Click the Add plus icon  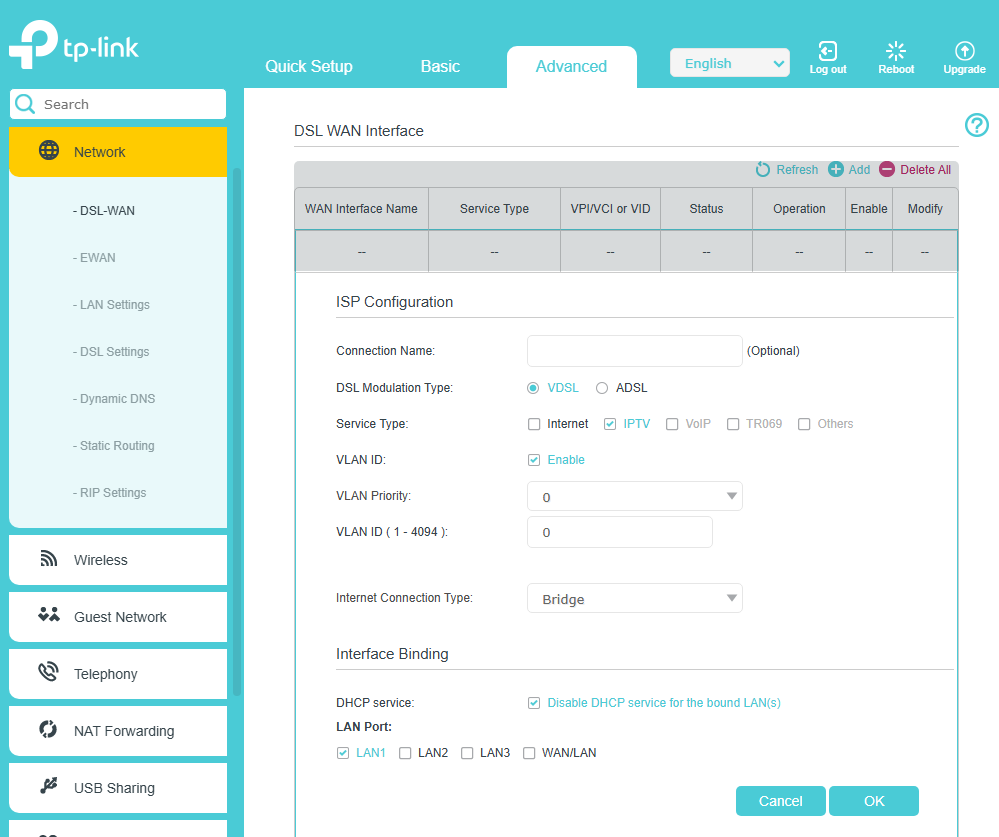[x=836, y=170]
